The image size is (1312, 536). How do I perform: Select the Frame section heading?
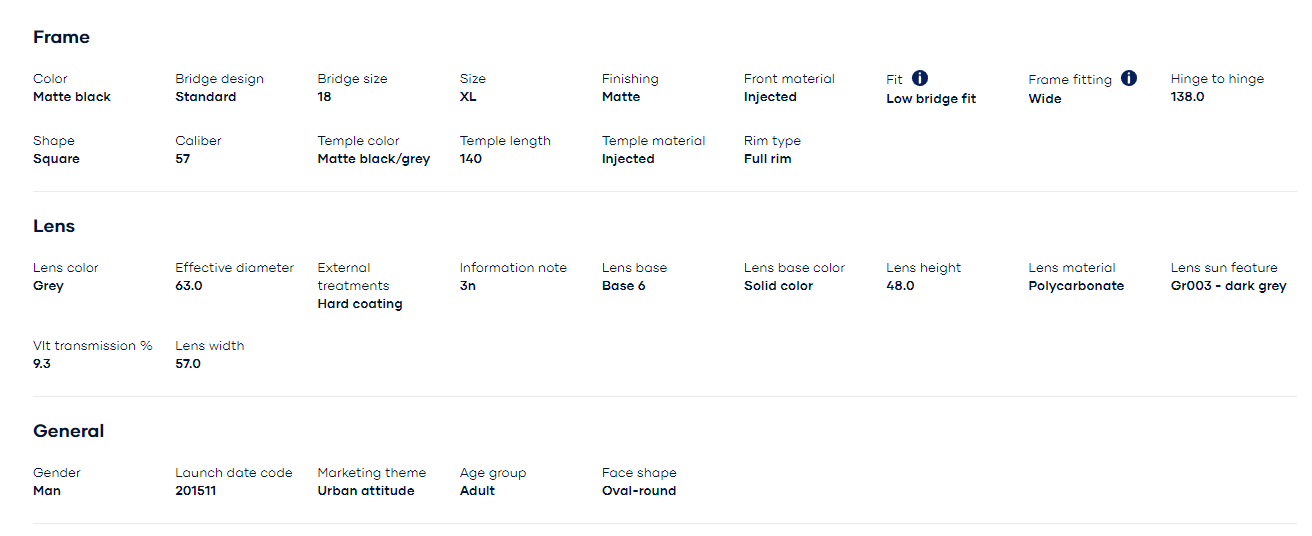click(61, 37)
